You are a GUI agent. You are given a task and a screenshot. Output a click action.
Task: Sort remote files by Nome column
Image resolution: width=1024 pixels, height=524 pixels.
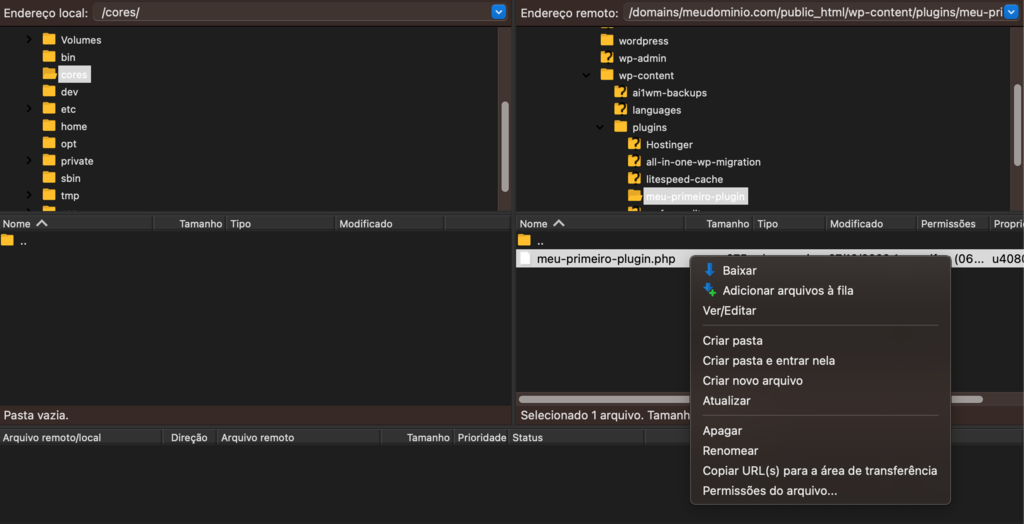pos(600,223)
